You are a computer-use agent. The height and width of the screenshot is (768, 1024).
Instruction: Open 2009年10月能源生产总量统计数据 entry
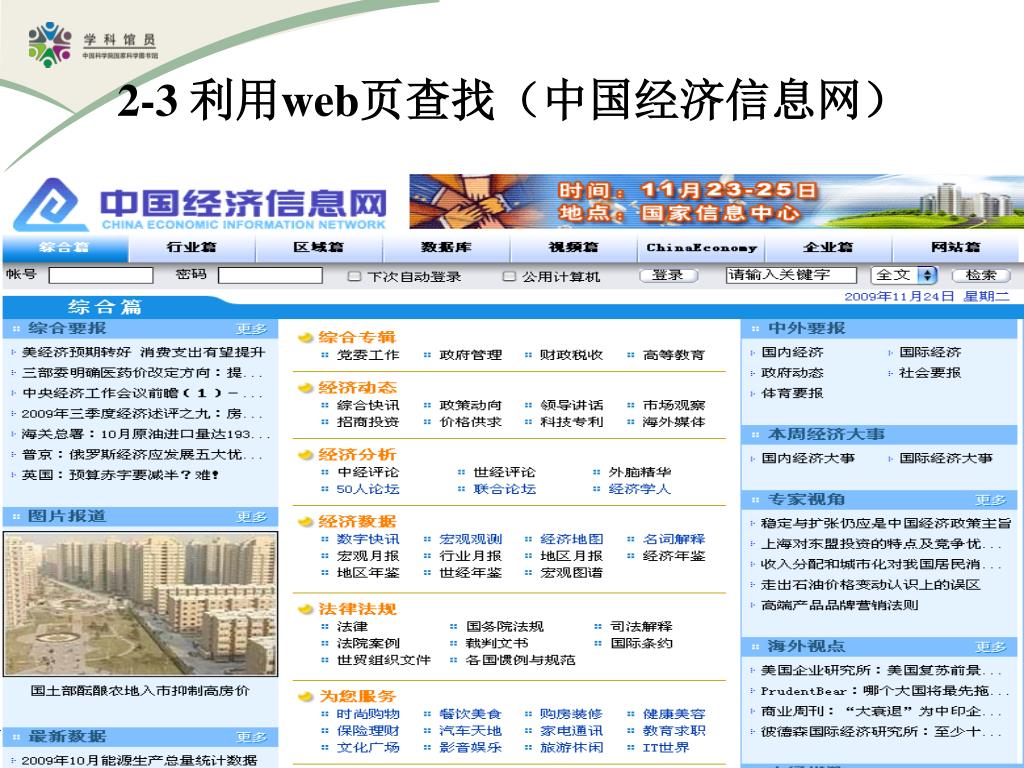[139, 761]
